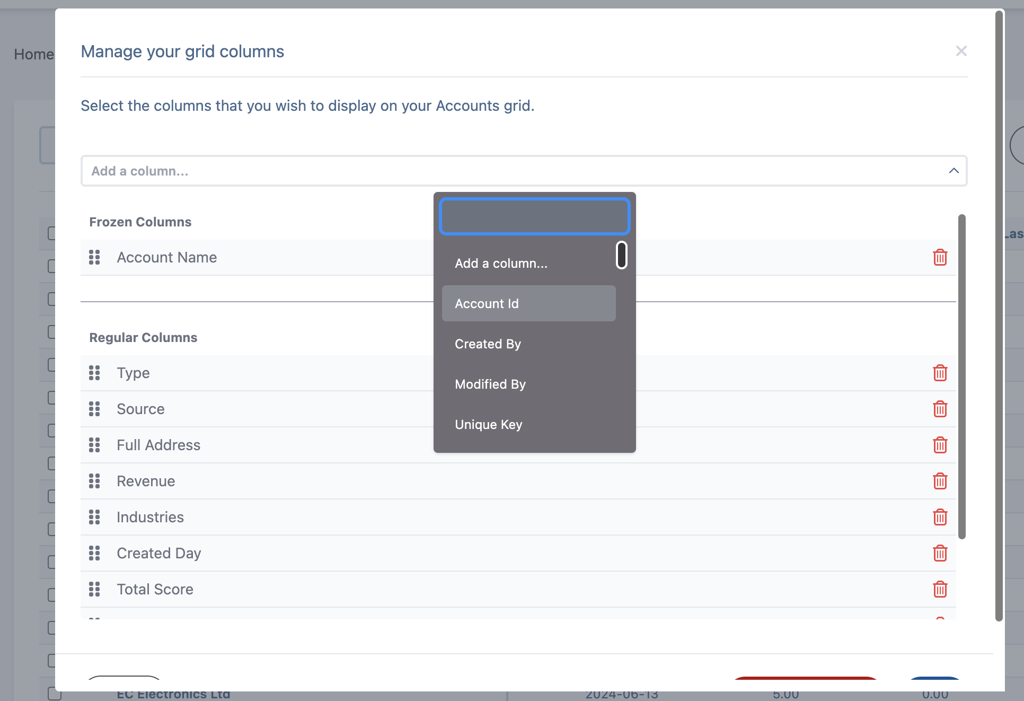Select Modified By option in dropdown
This screenshot has height=701, width=1024.
pos(529,384)
